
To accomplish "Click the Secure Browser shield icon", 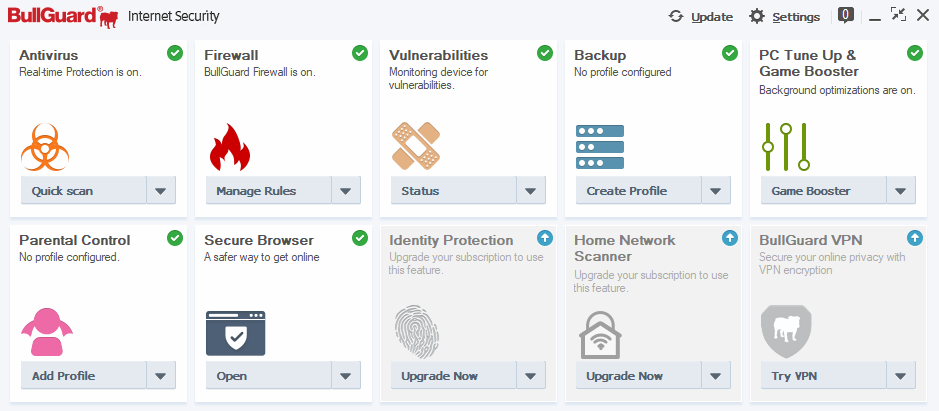I will click(235, 333).
